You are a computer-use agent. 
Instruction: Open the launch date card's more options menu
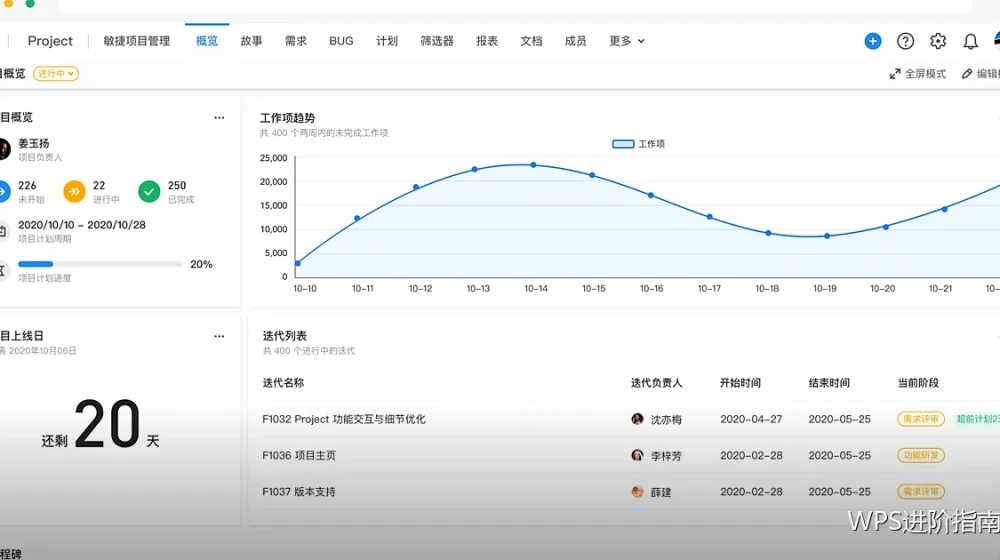(x=219, y=336)
